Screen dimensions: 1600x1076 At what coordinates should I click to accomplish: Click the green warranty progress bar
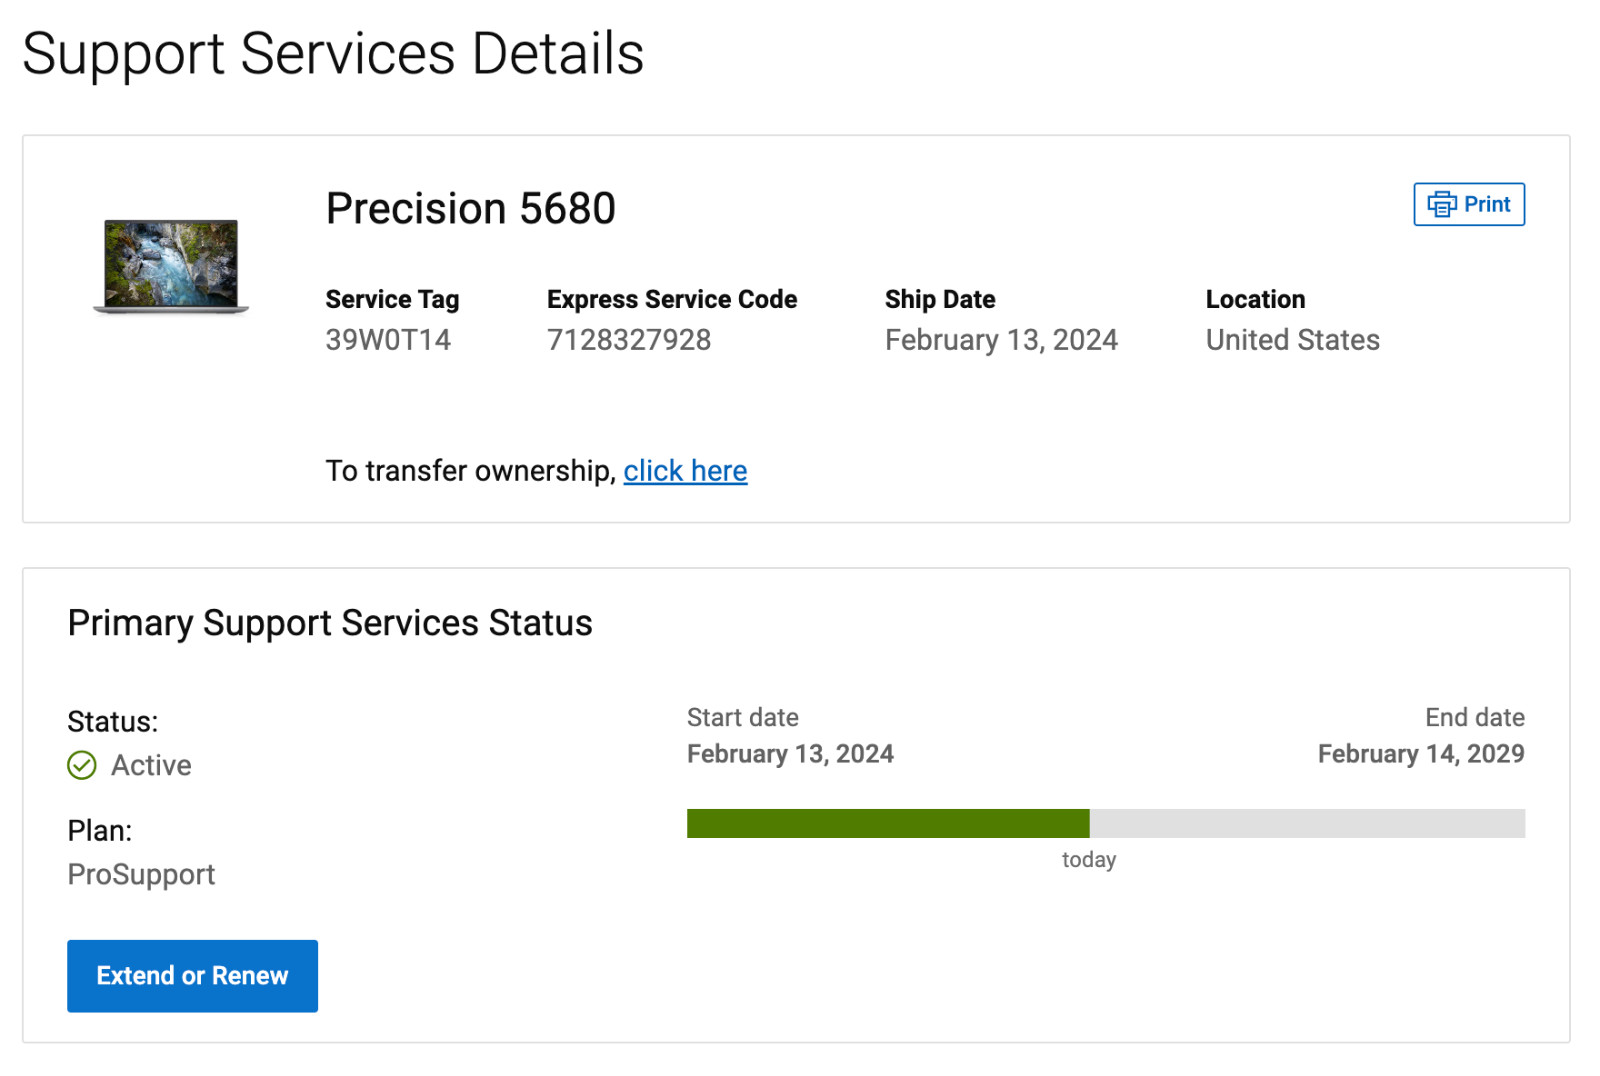pyautogui.click(x=888, y=823)
